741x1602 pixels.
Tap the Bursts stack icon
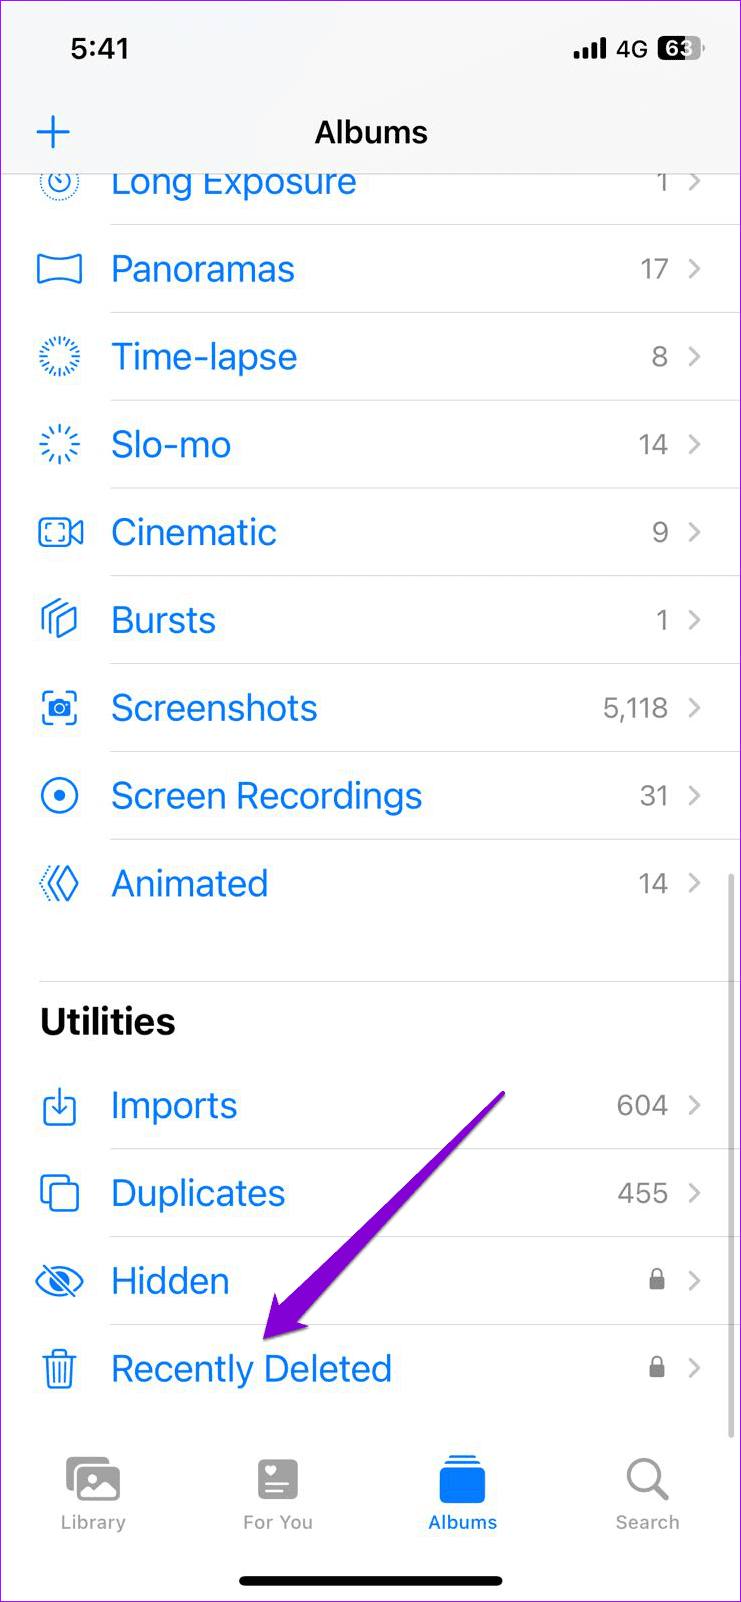(59, 620)
